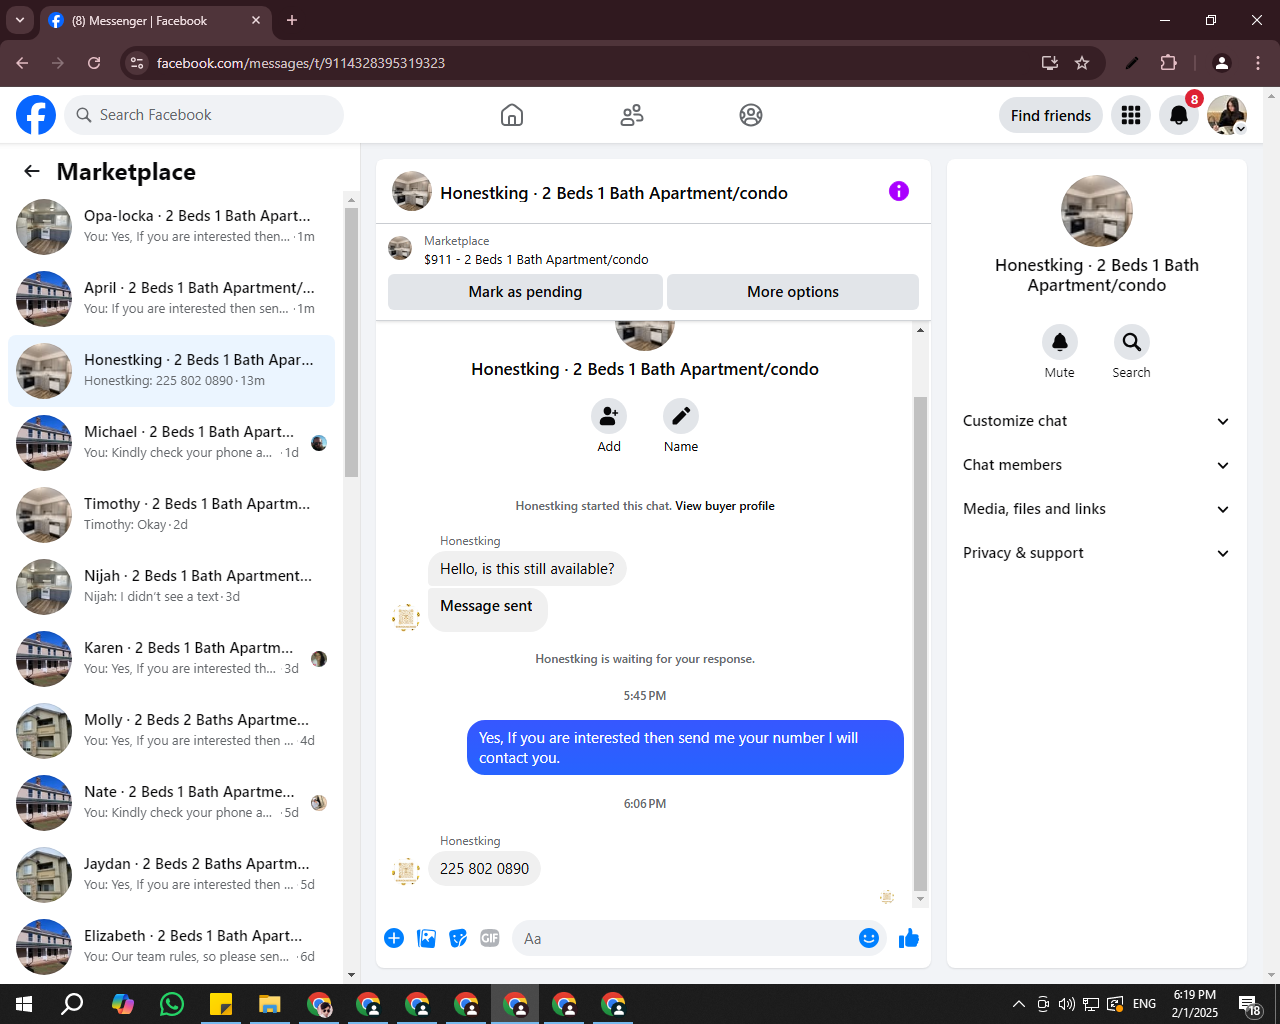Open conversation information purple icon
The height and width of the screenshot is (1024, 1280).
899,191
